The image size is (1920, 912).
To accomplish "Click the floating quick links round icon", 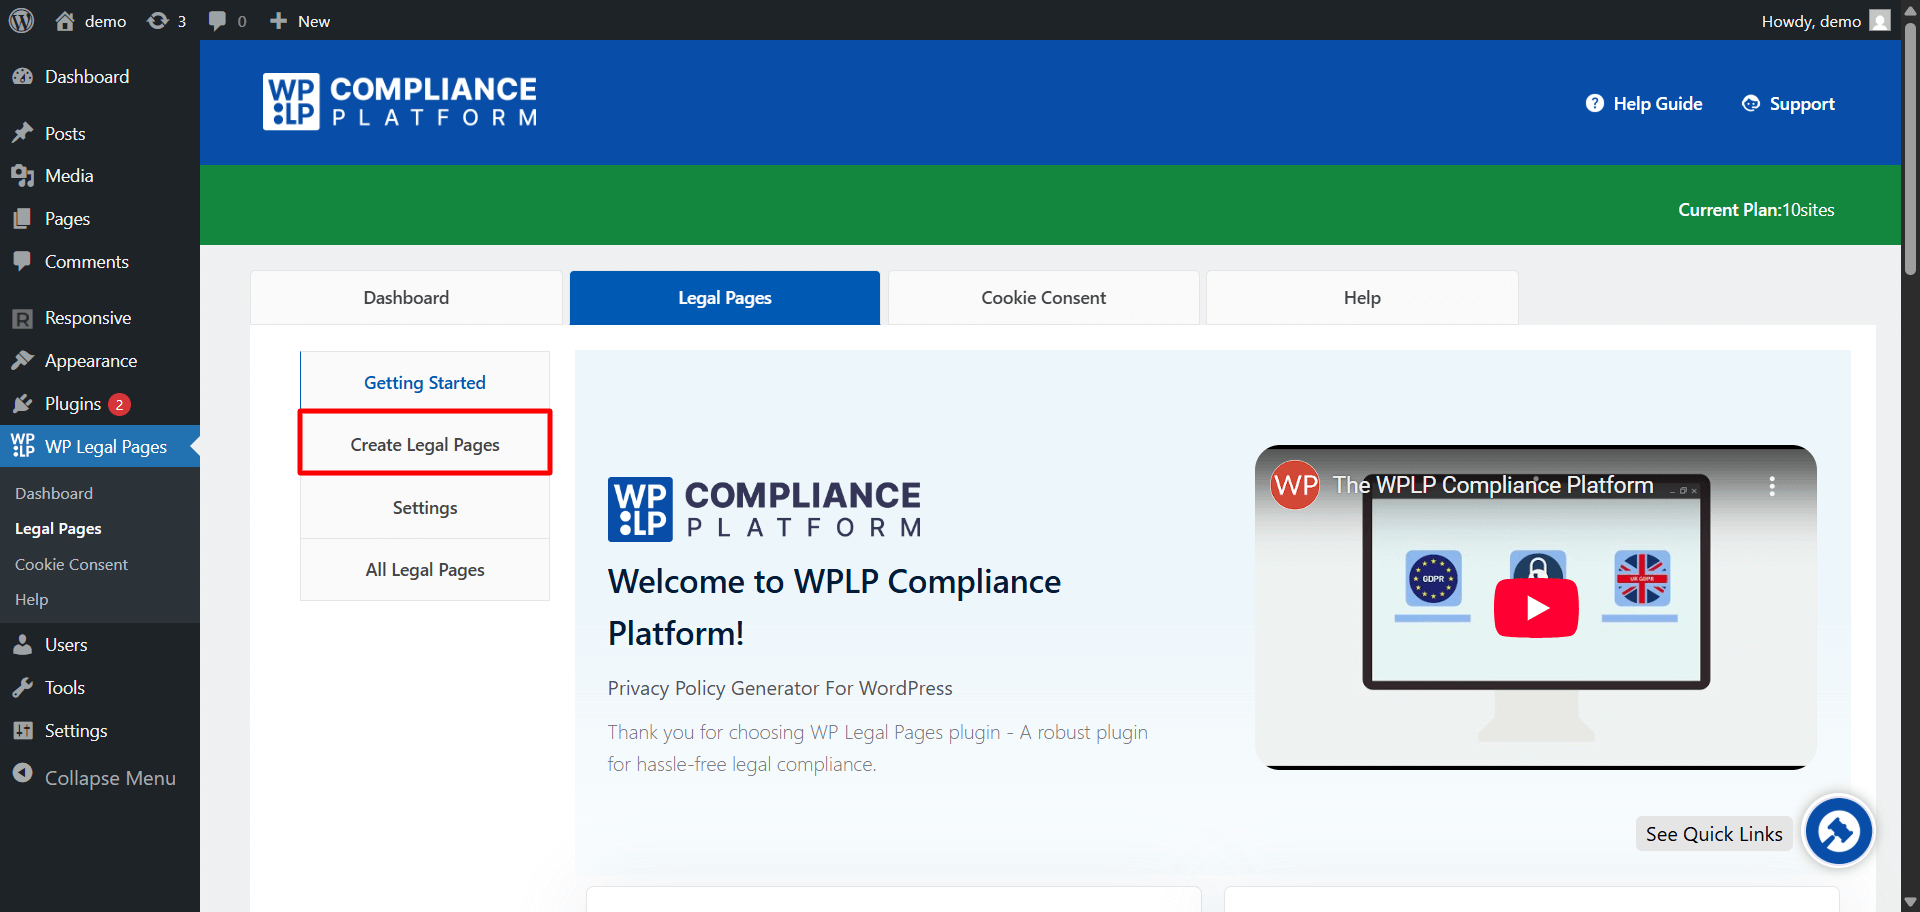I will pos(1838,831).
